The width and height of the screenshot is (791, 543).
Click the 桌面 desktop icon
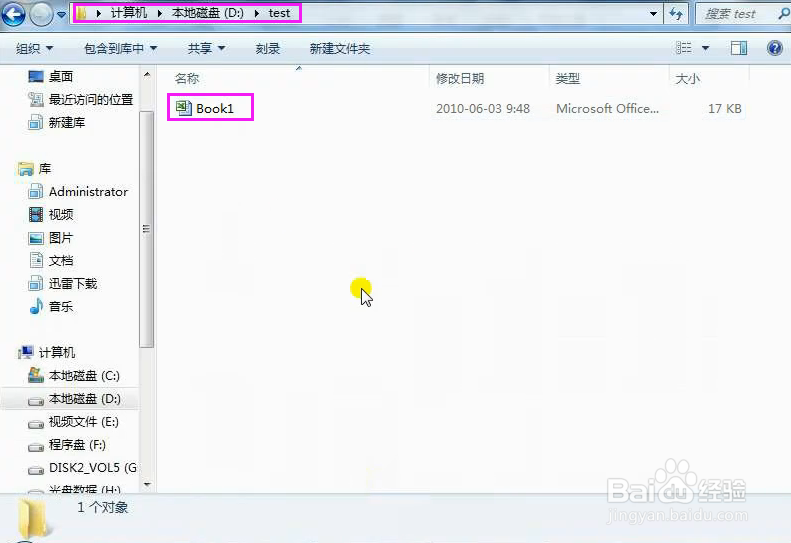tap(36, 77)
